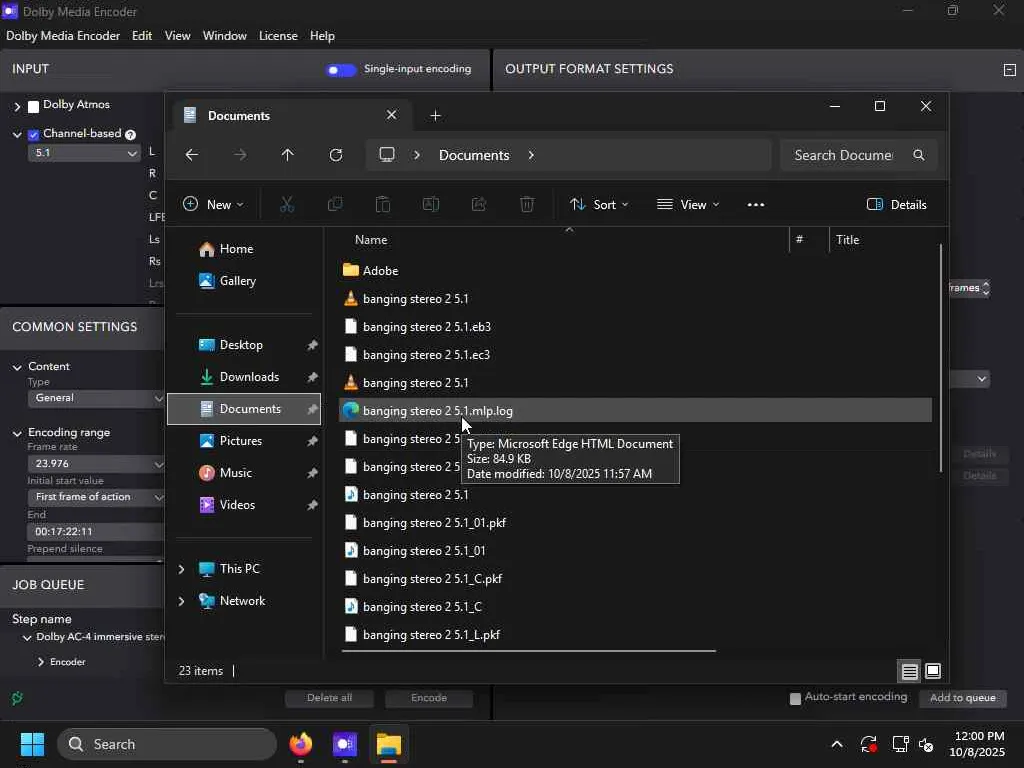
Task: Switch to details list view icon in status bar
Action: [909, 671]
